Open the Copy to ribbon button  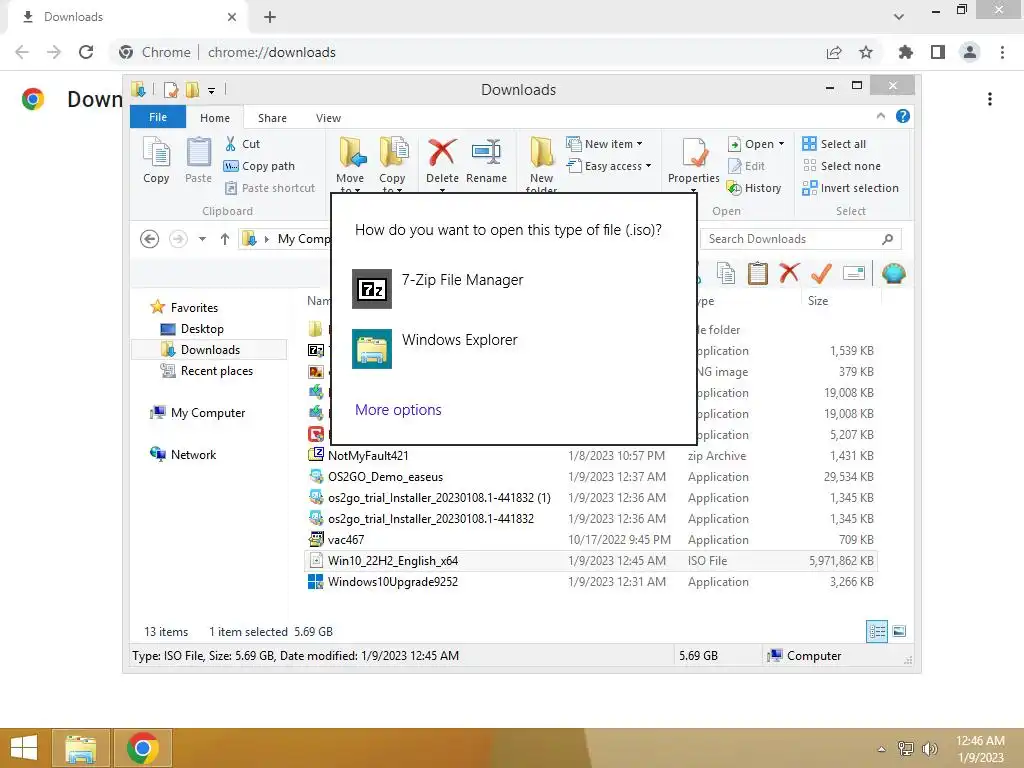392,164
